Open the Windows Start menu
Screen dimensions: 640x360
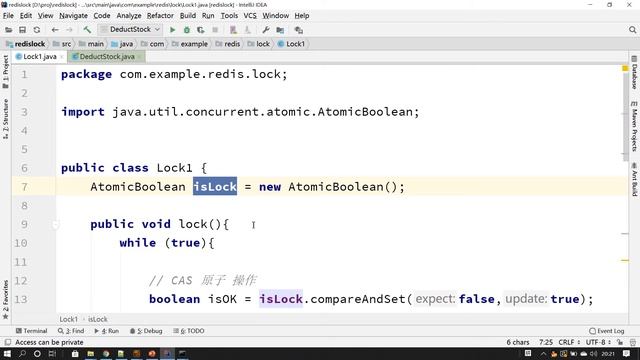pos(7,353)
